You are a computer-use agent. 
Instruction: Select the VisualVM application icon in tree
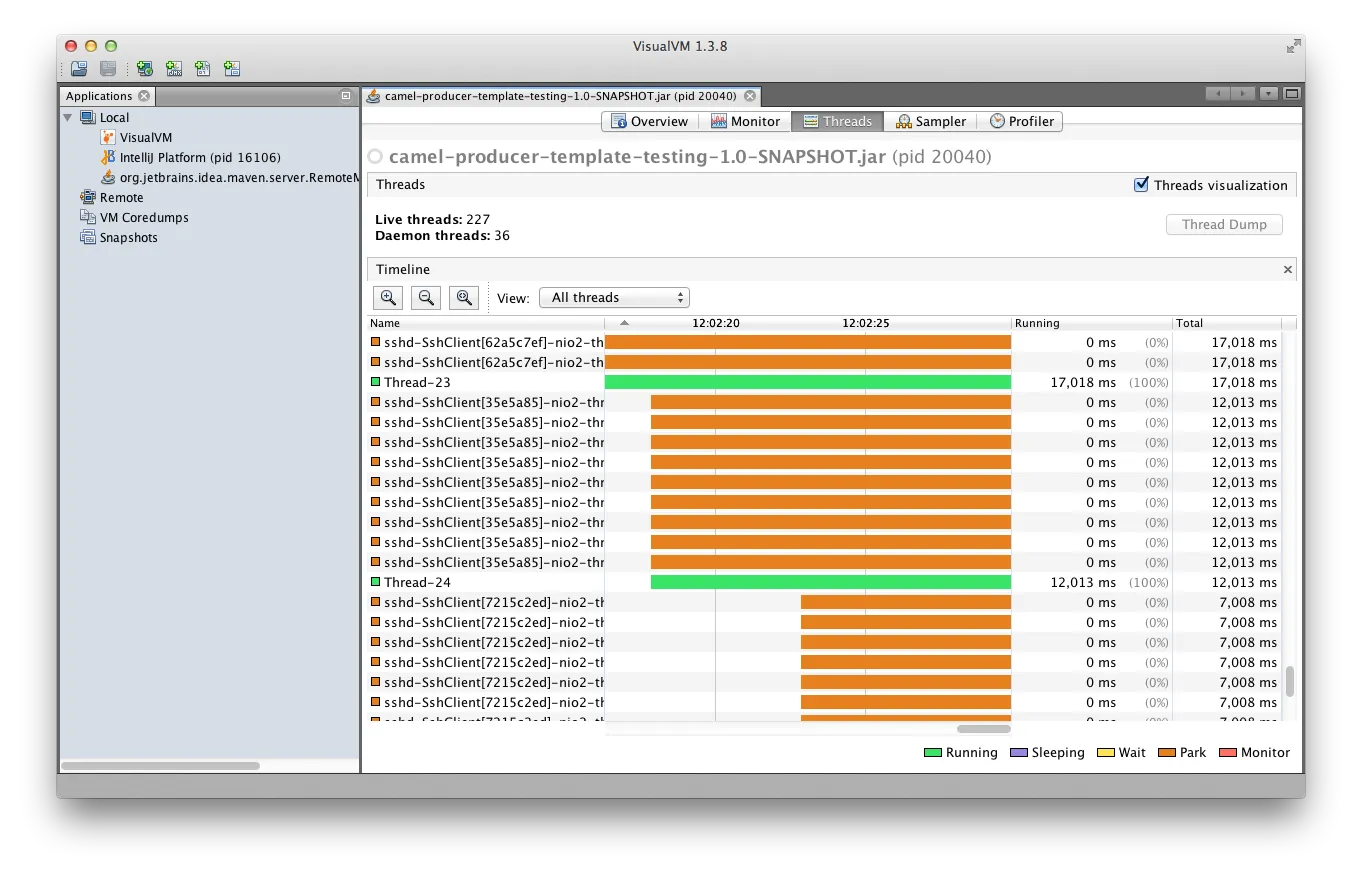click(x=108, y=137)
